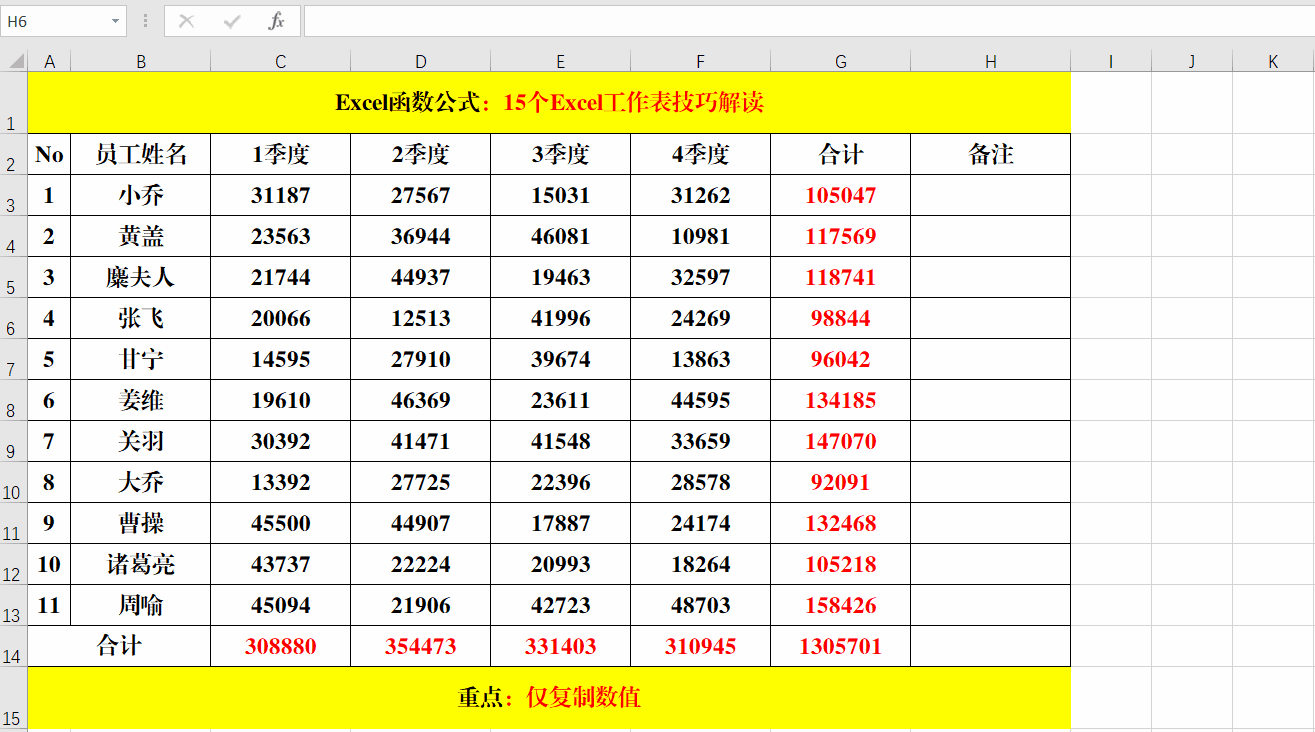The image size is (1315, 732).
Task: Select the cell with name '曹操'
Action: (141, 524)
